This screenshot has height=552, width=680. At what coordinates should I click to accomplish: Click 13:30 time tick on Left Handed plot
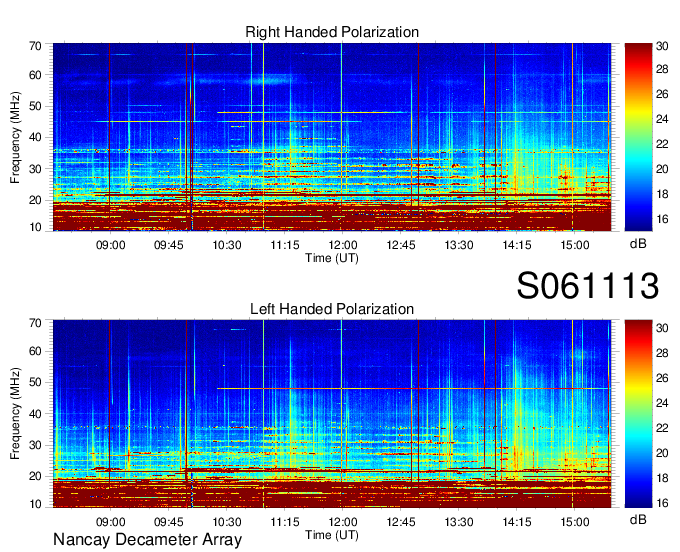(459, 522)
